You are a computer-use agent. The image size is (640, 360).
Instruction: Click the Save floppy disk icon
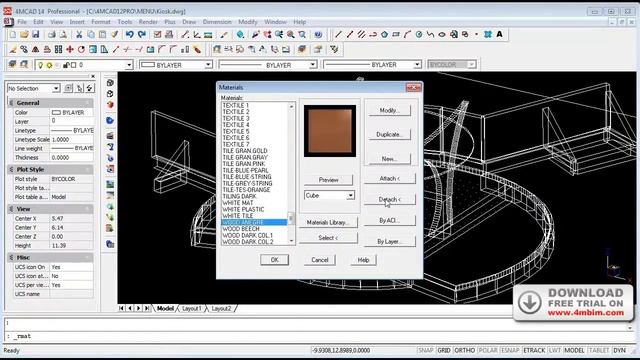pyautogui.click(x=36, y=35)
